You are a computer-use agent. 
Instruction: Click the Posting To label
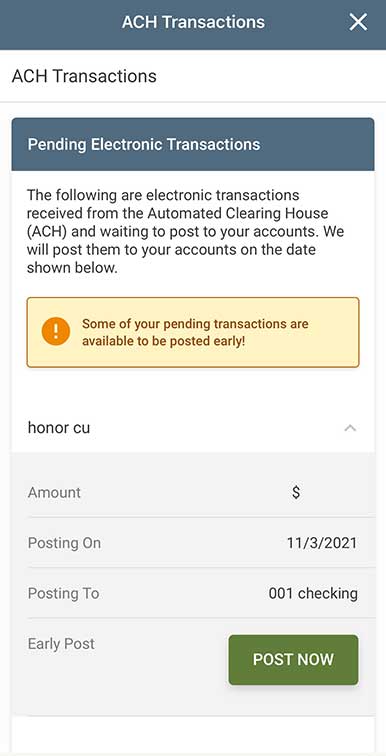[64, 593]
